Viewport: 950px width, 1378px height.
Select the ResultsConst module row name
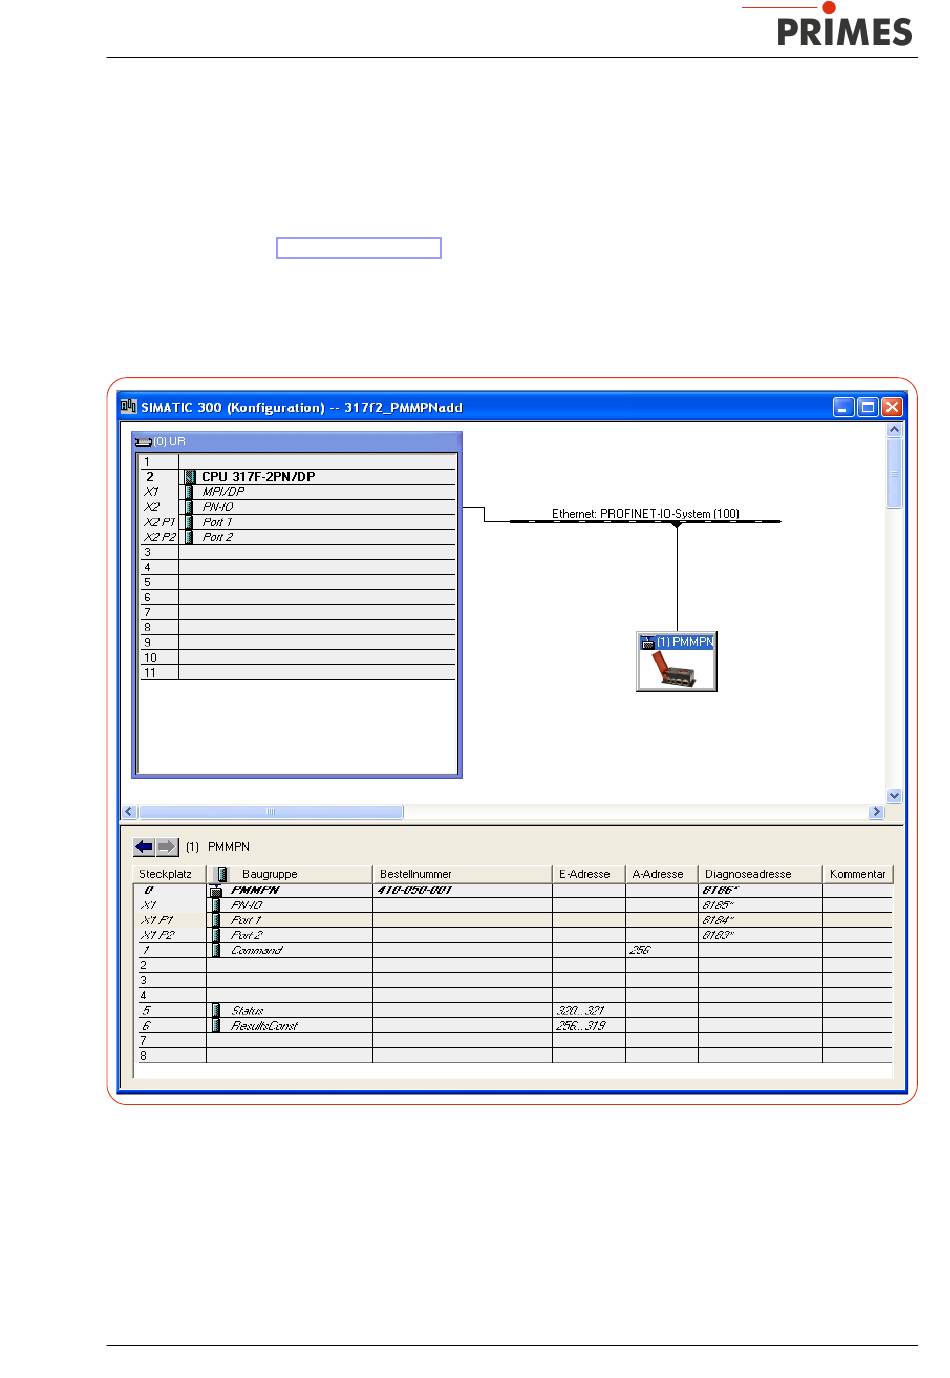point(264,1025)
